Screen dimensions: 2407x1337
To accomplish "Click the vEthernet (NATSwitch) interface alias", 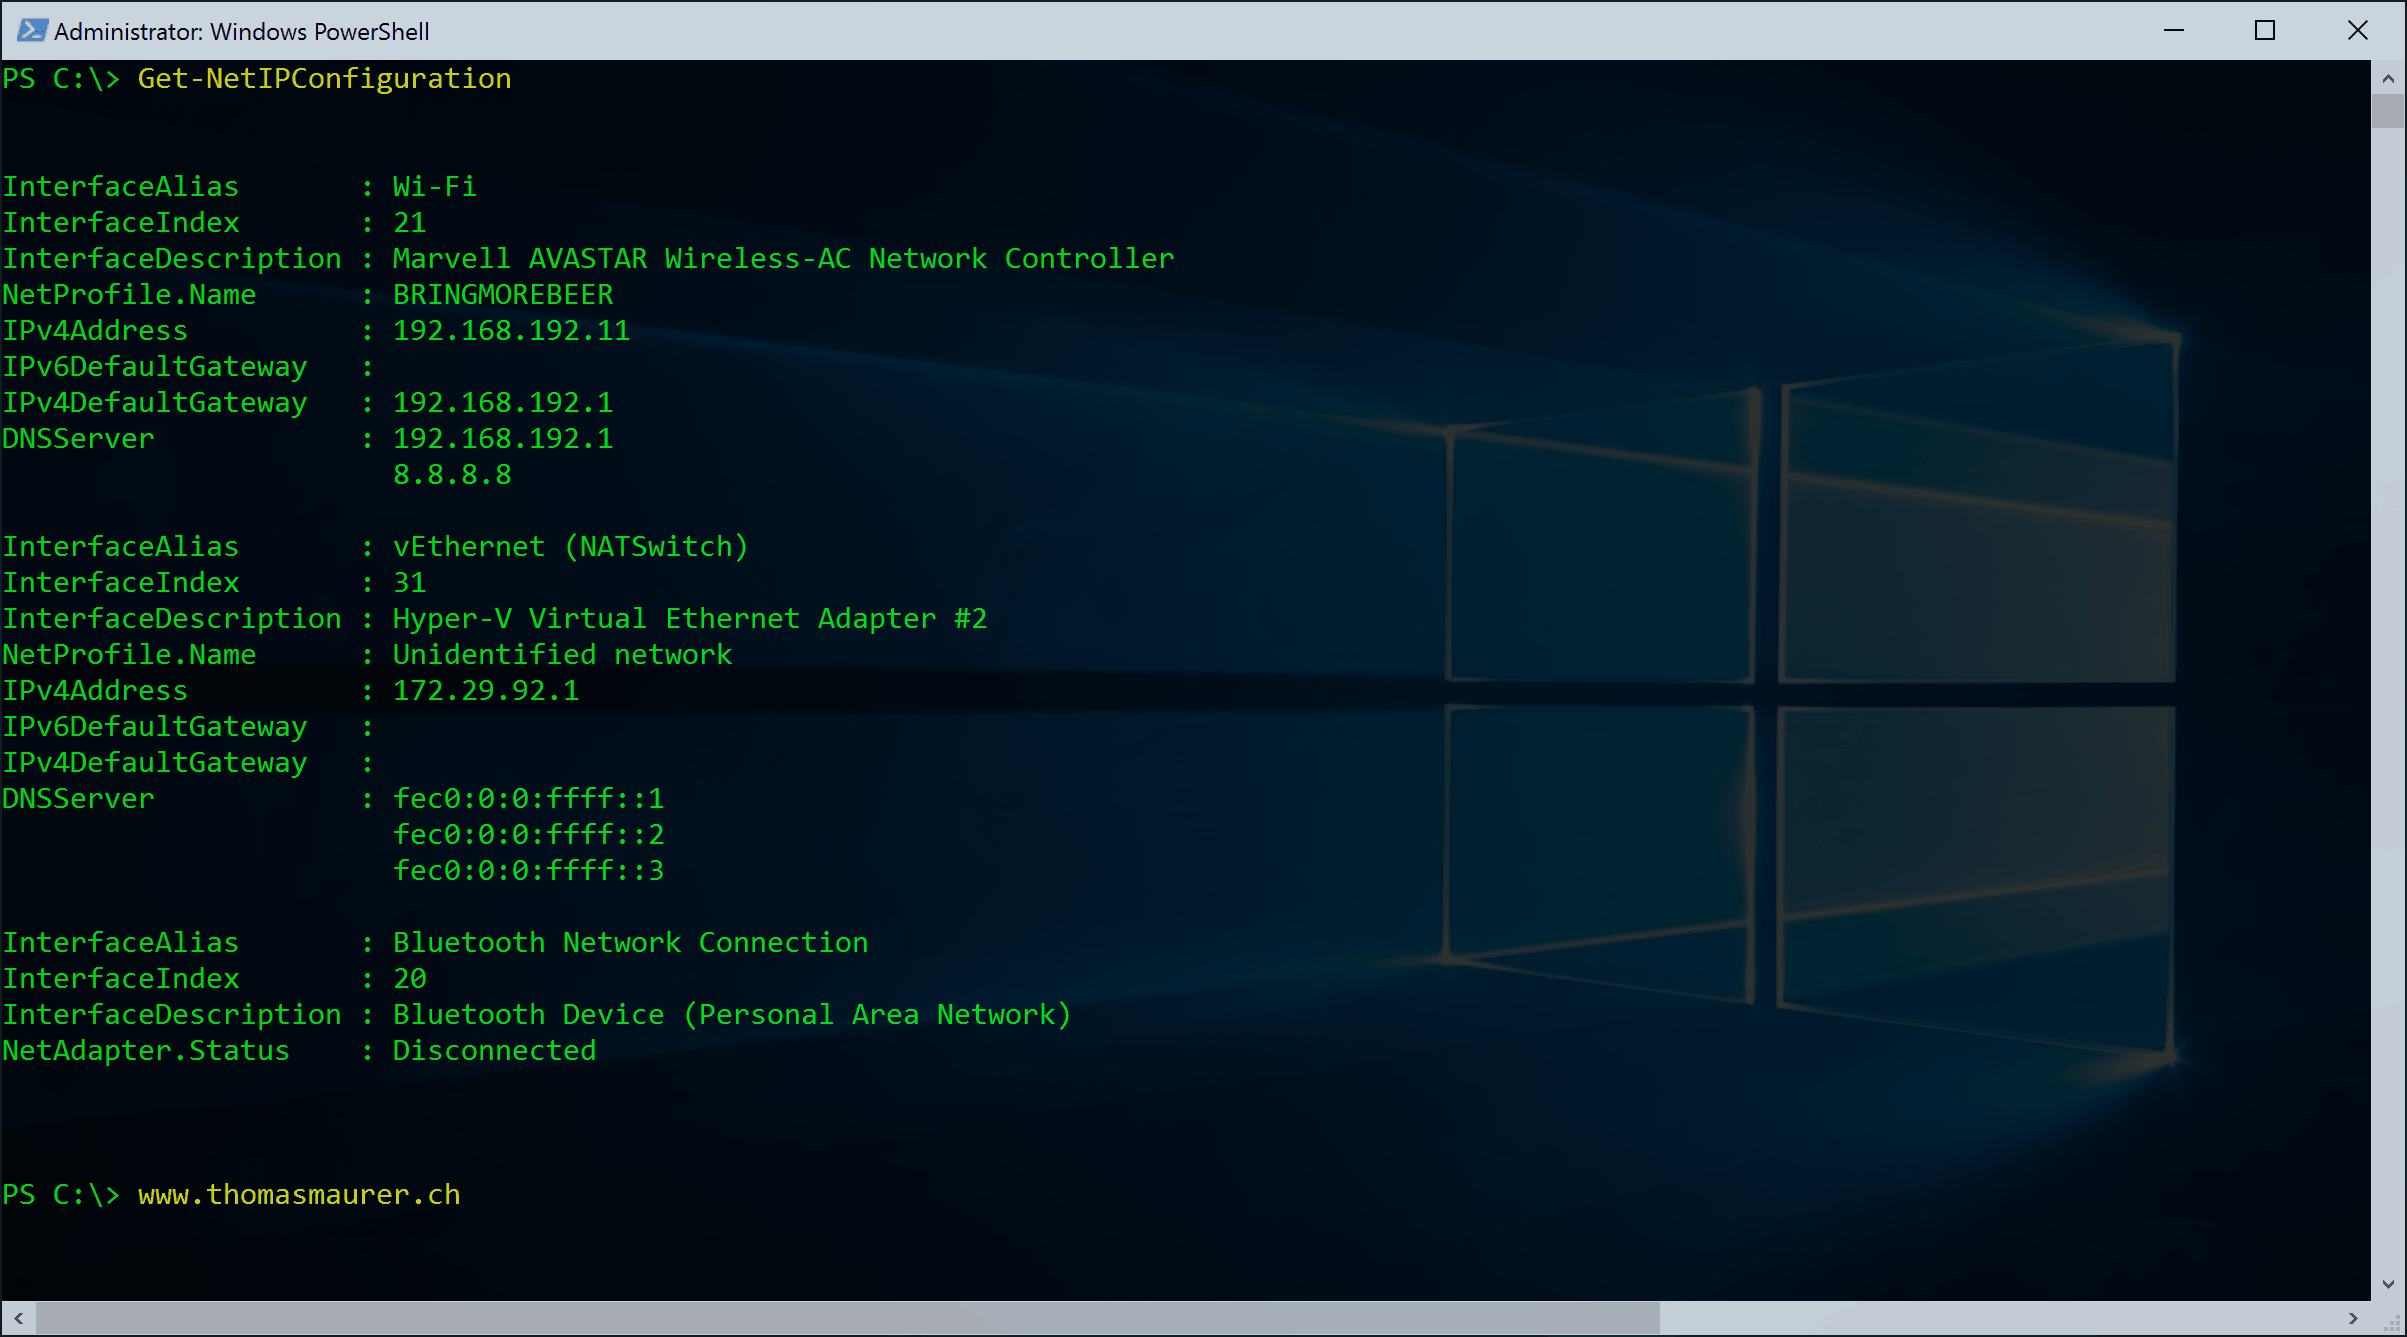I will (x=570, y=547).
